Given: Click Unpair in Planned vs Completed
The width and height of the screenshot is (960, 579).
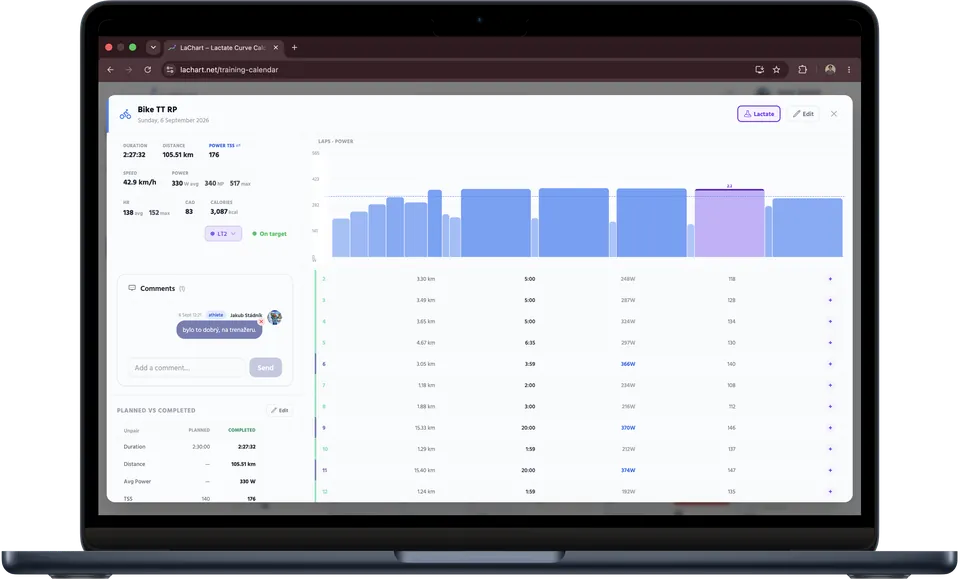Looking at the screenshot, I should tap(132, 431).
